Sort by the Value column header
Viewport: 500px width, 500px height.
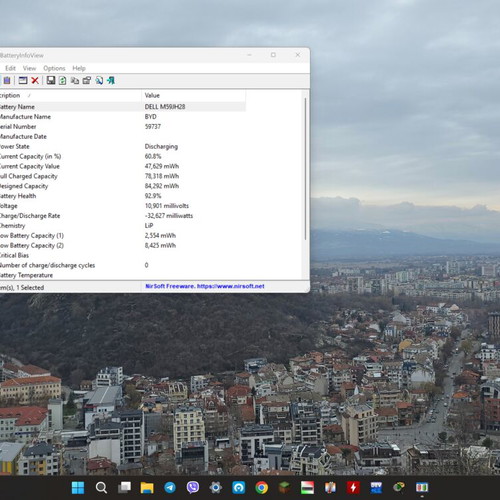193,95
